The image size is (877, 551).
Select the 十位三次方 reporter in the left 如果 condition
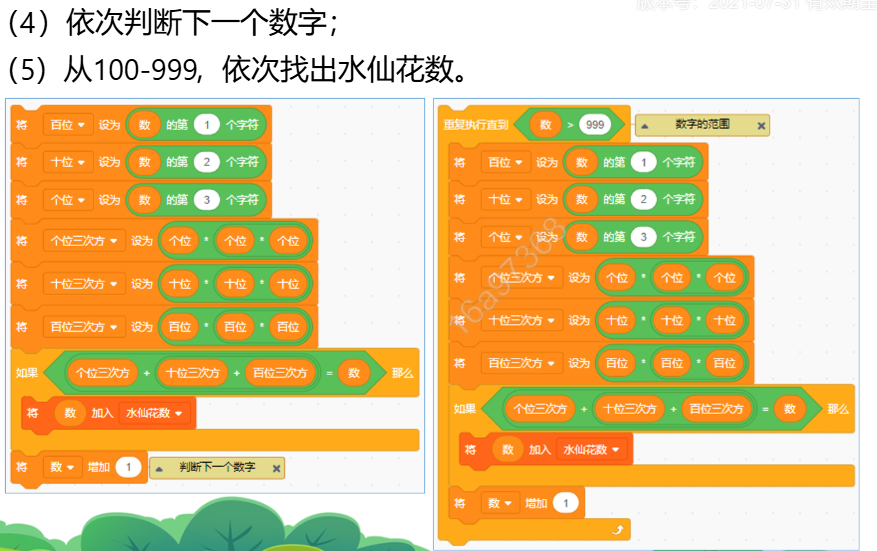point(192,373)
